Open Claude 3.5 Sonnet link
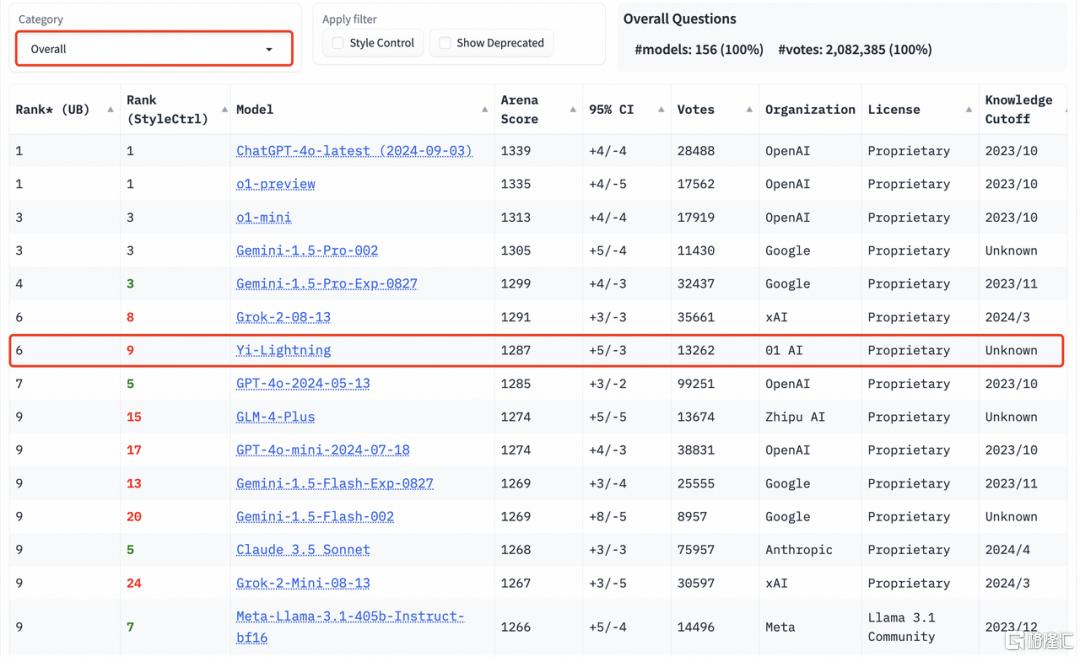The image size is (1080, 657). [x=303, y=550]
